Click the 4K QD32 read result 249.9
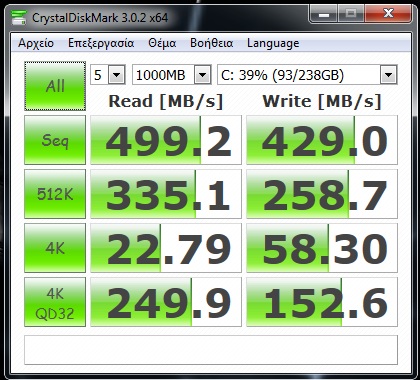 (166, 302)
